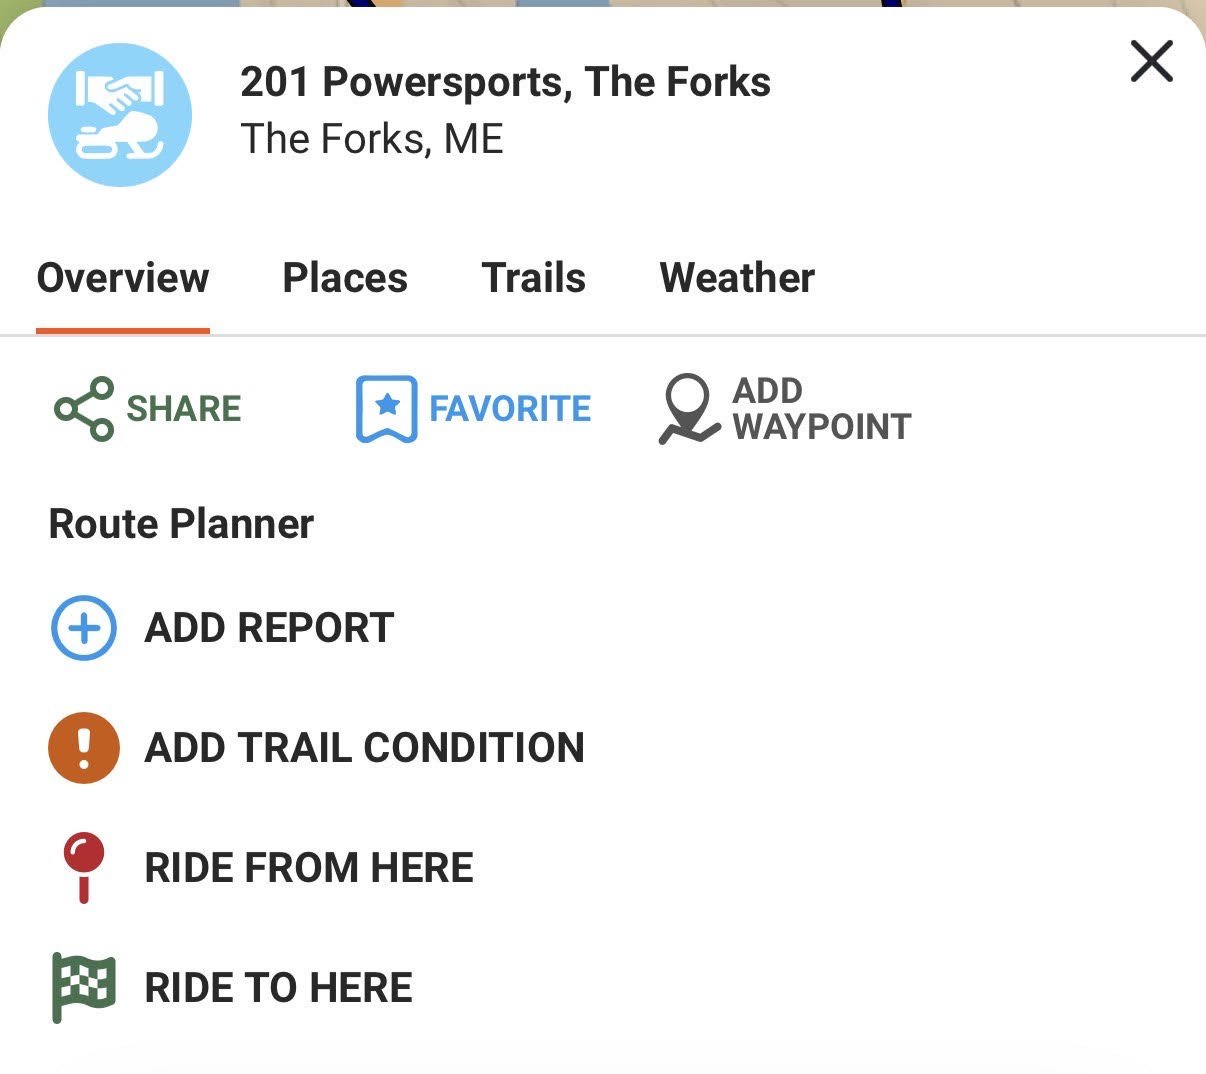
Task: Switch to the Trails tab
Action: click(534, 278)
